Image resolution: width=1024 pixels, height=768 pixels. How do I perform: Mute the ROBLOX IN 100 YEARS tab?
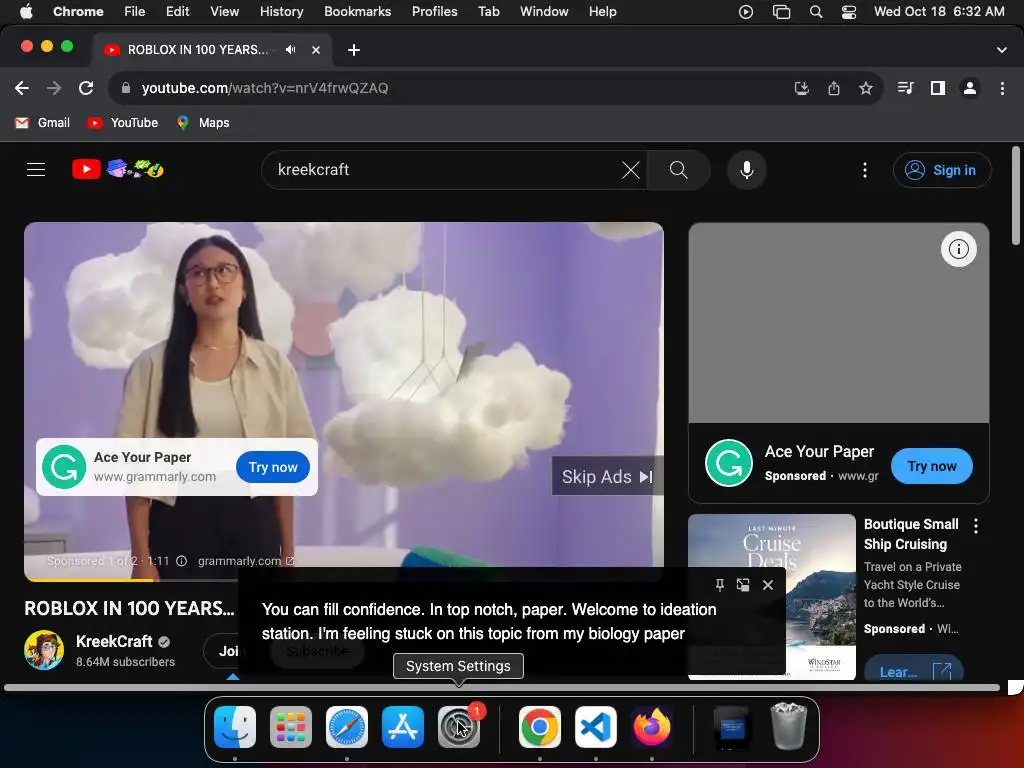pyautogui.click(x=291, y=50)
